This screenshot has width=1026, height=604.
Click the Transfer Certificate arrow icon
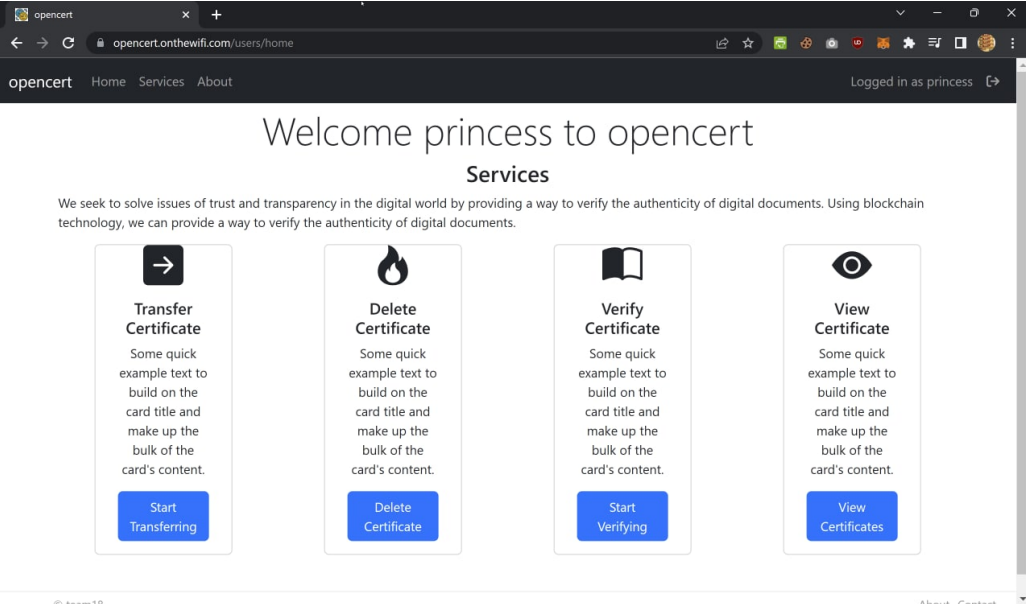click(163, 265)
